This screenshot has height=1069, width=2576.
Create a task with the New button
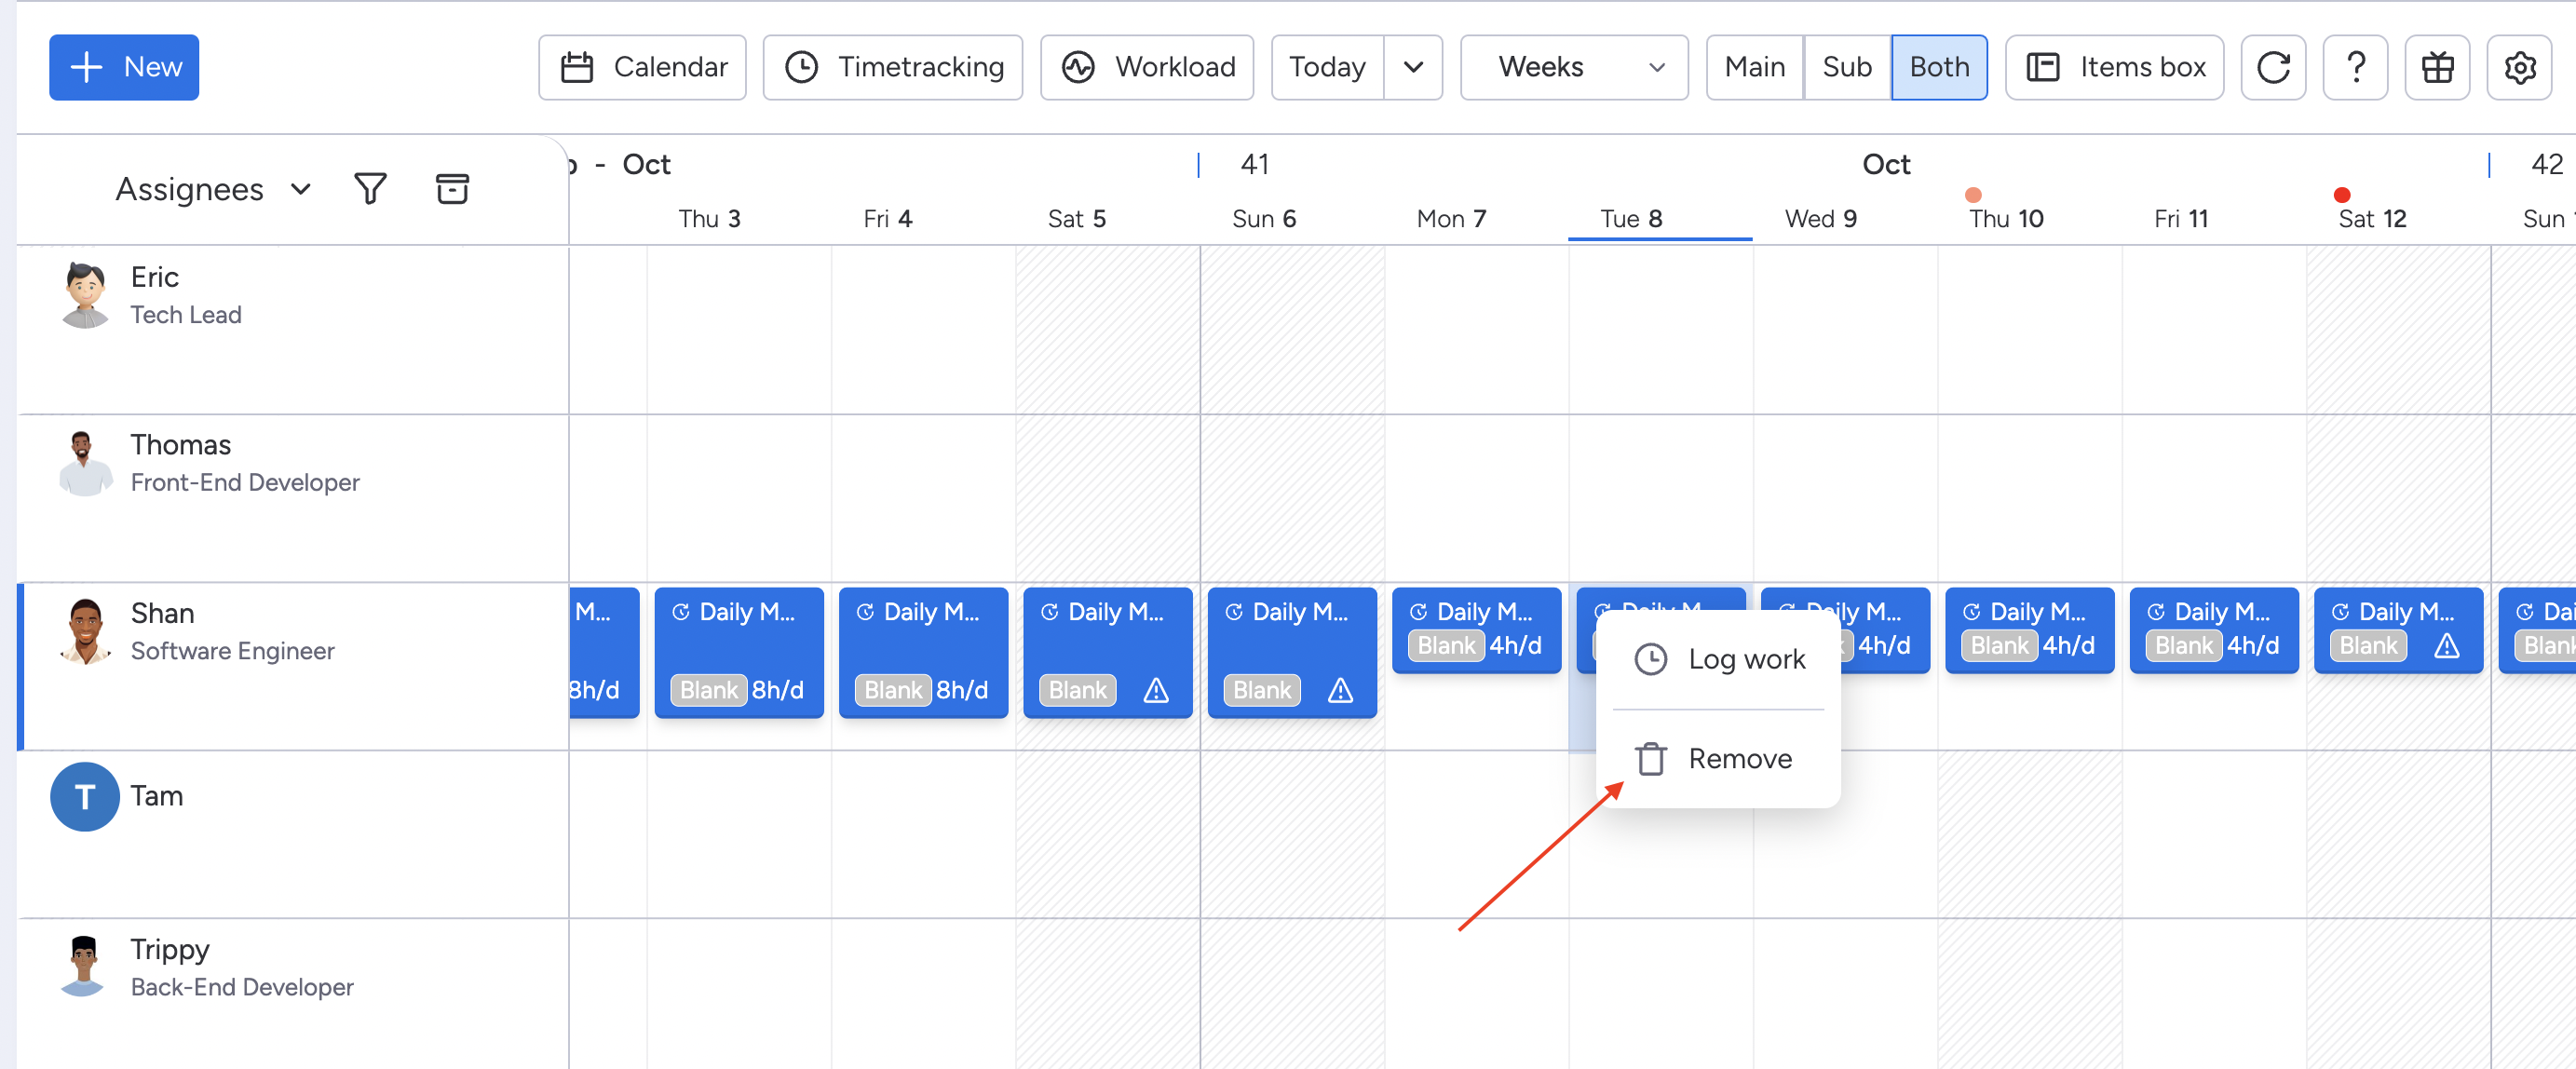(124, 66)
